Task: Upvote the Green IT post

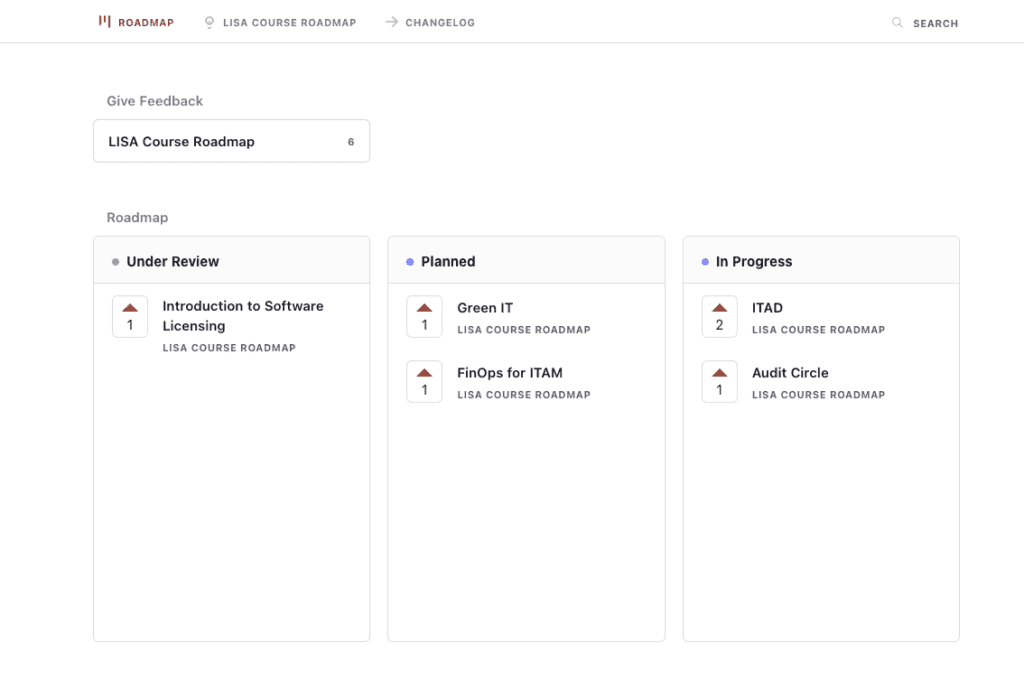Action: tap(424, 317)
